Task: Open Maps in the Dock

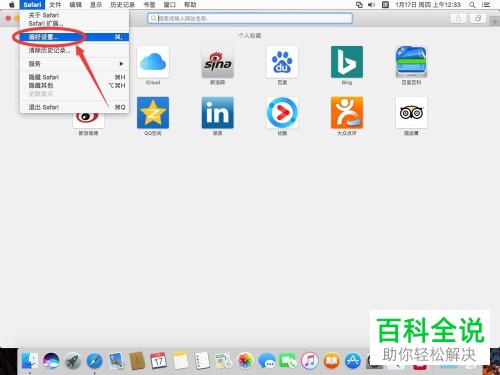Action: [224, 361]
